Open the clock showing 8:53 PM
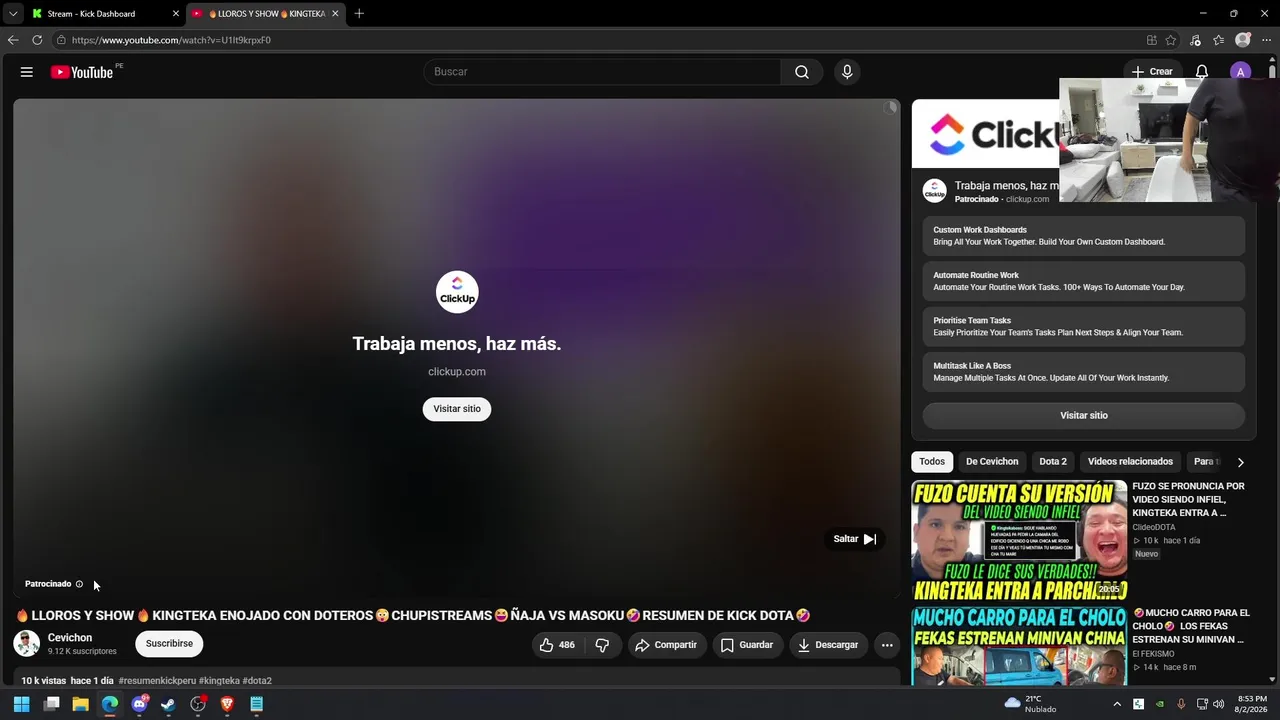 tap(1252, 704)
